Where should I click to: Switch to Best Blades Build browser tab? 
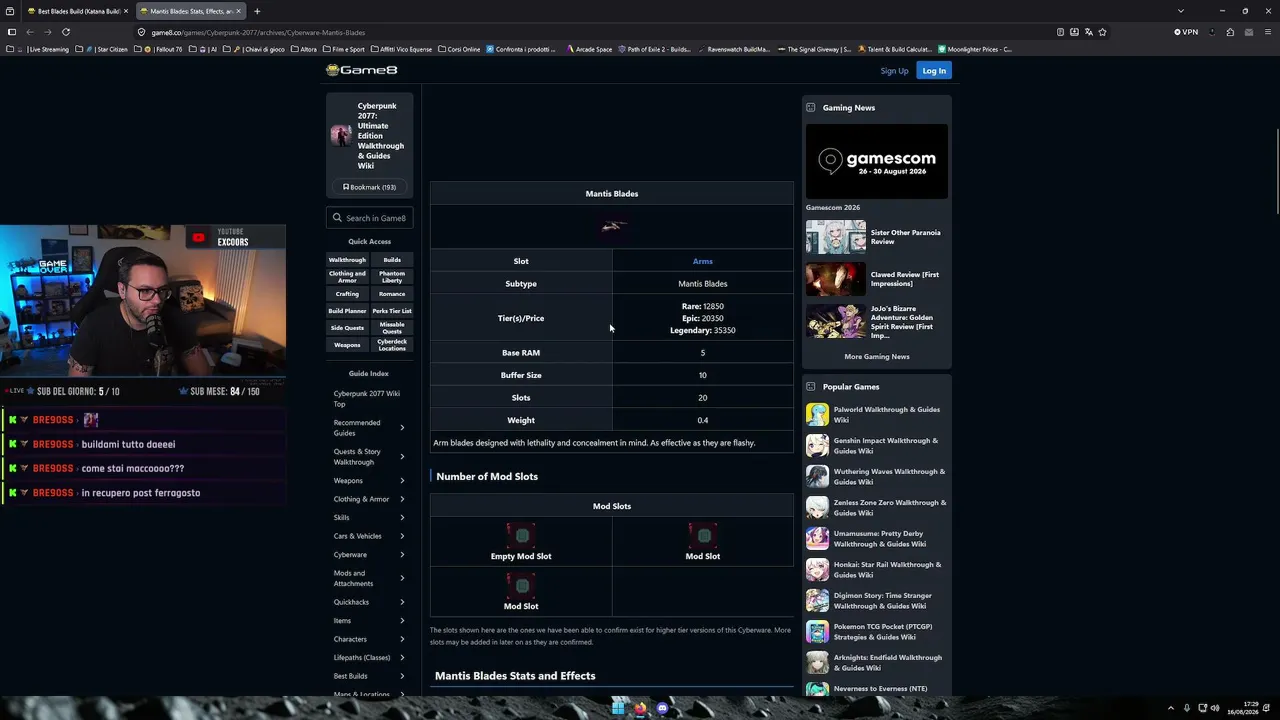tap(78, 11)
